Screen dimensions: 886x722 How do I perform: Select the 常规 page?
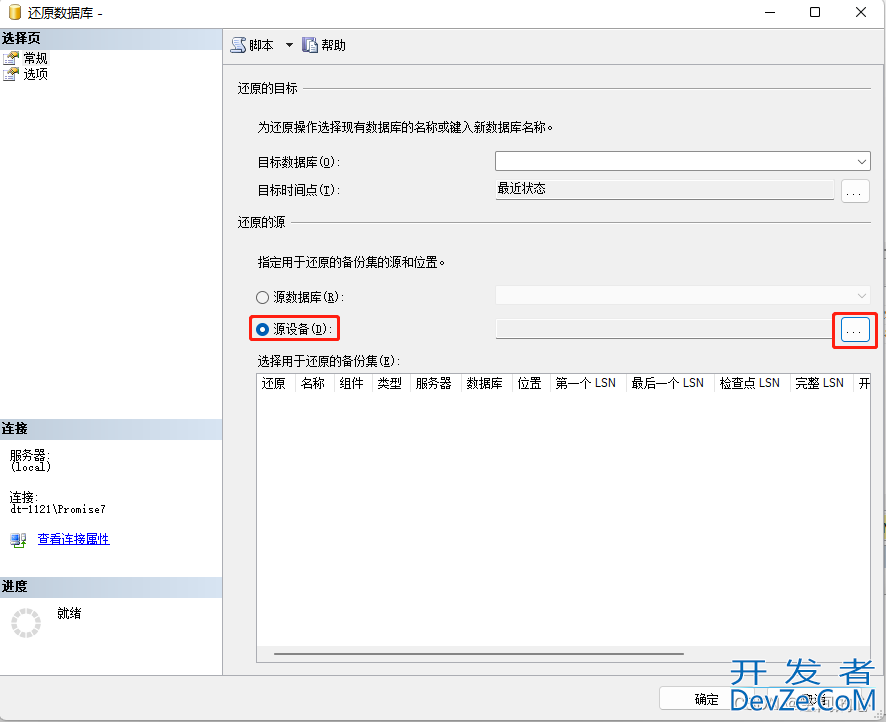click(x=35, y=58)
